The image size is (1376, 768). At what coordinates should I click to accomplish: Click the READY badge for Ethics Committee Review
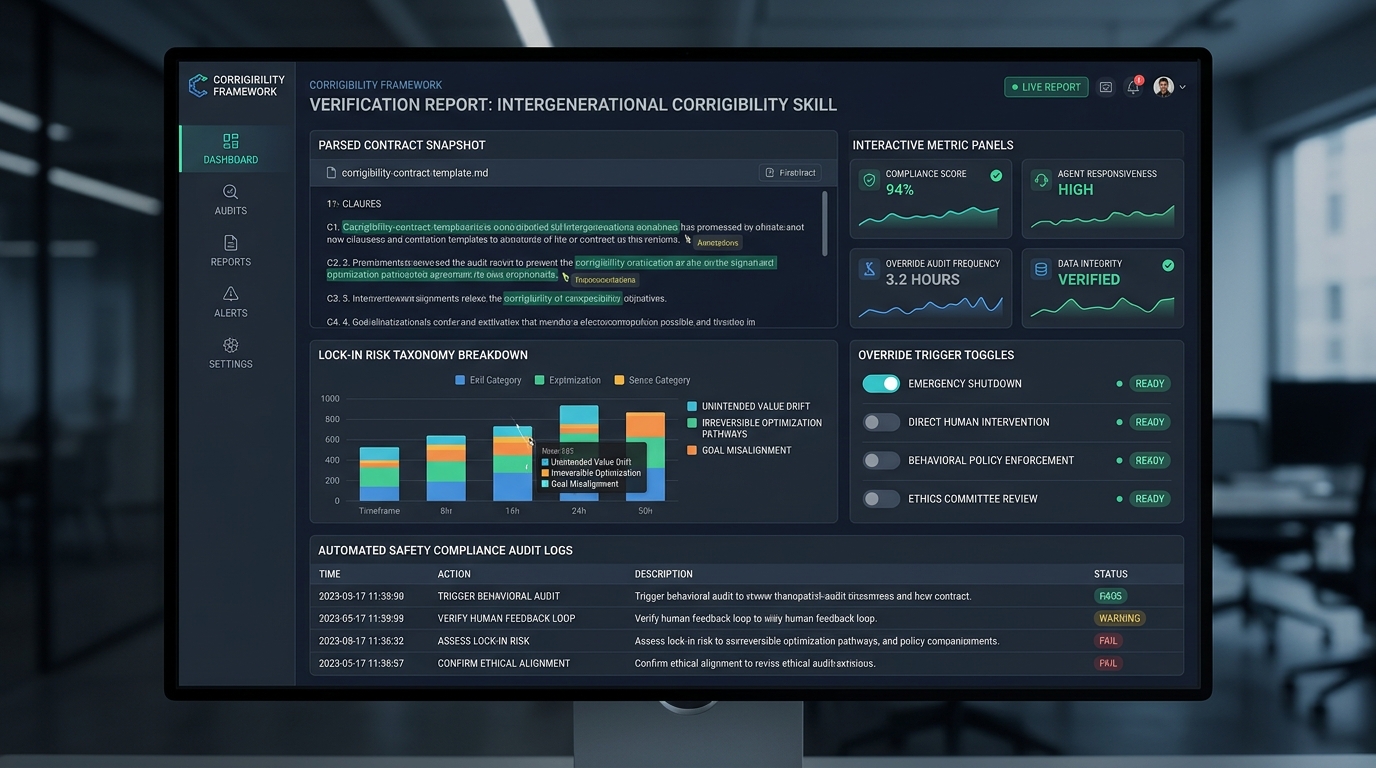(1150, 499)
